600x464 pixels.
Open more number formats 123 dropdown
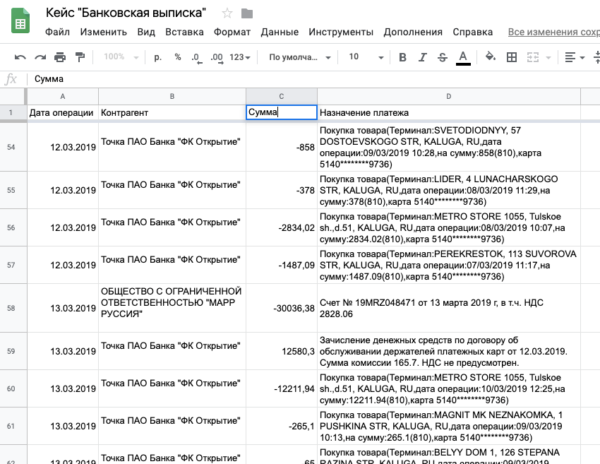click(240, 57)
